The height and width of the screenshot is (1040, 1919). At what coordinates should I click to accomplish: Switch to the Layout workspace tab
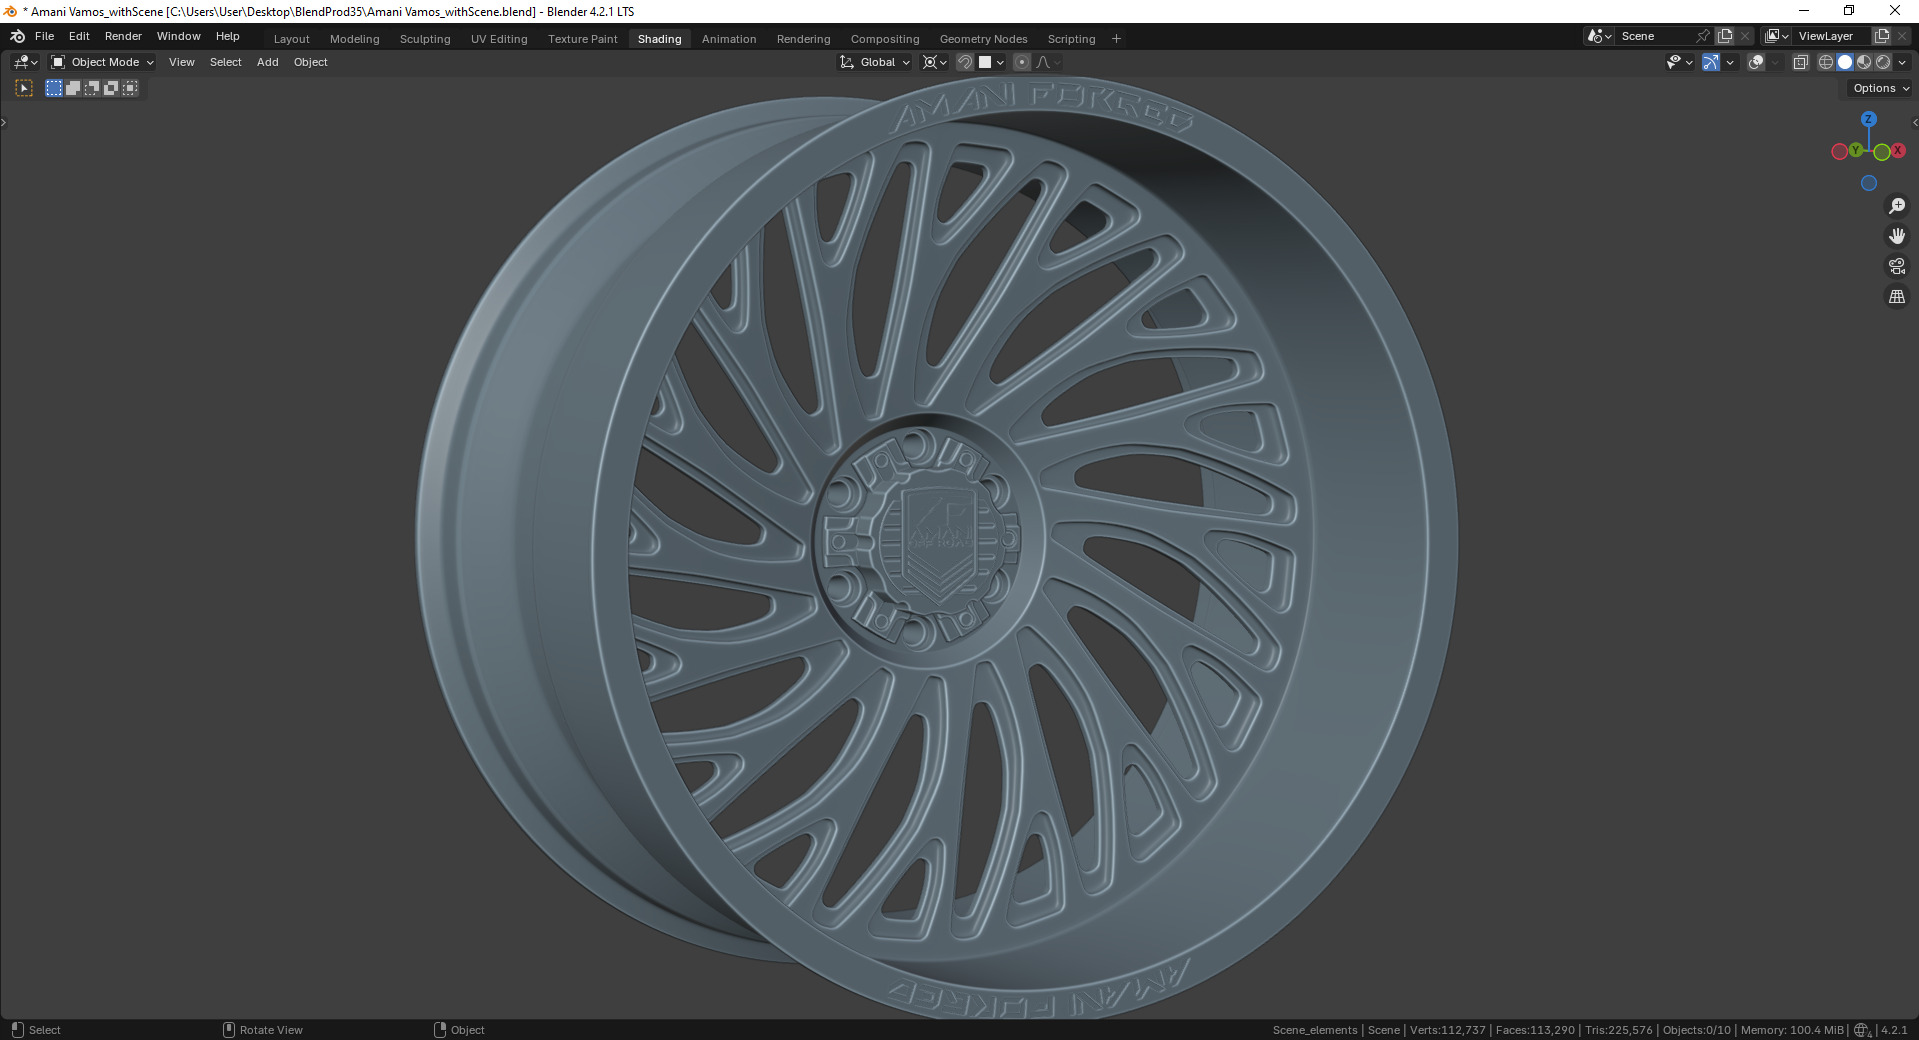292,39
